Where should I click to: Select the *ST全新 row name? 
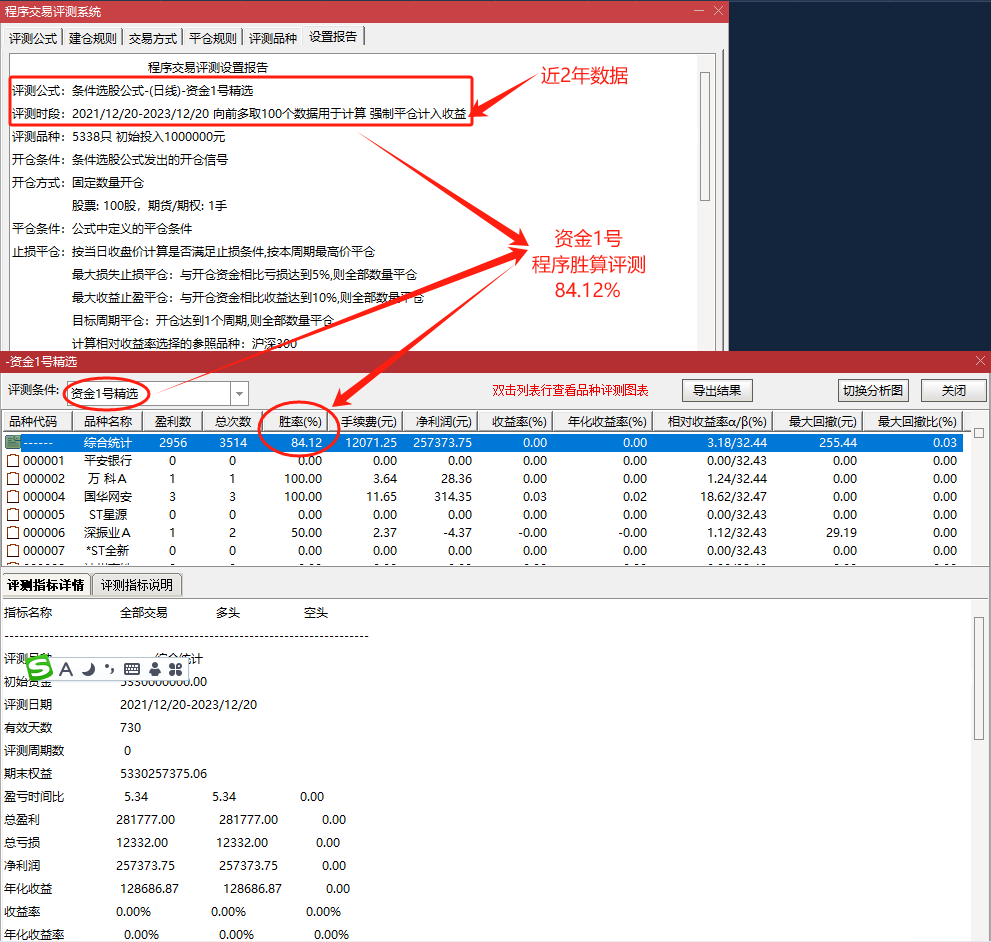click(x=107, y=551)
